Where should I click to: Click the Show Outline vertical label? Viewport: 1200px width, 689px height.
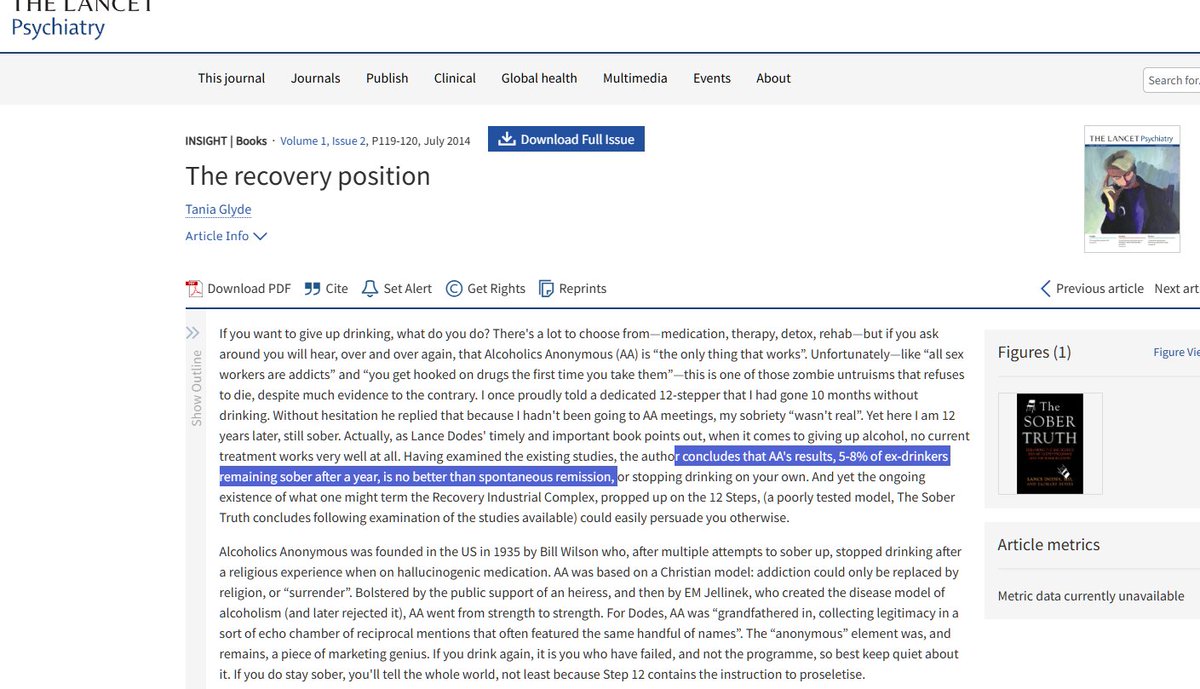[x=196, y=388]
